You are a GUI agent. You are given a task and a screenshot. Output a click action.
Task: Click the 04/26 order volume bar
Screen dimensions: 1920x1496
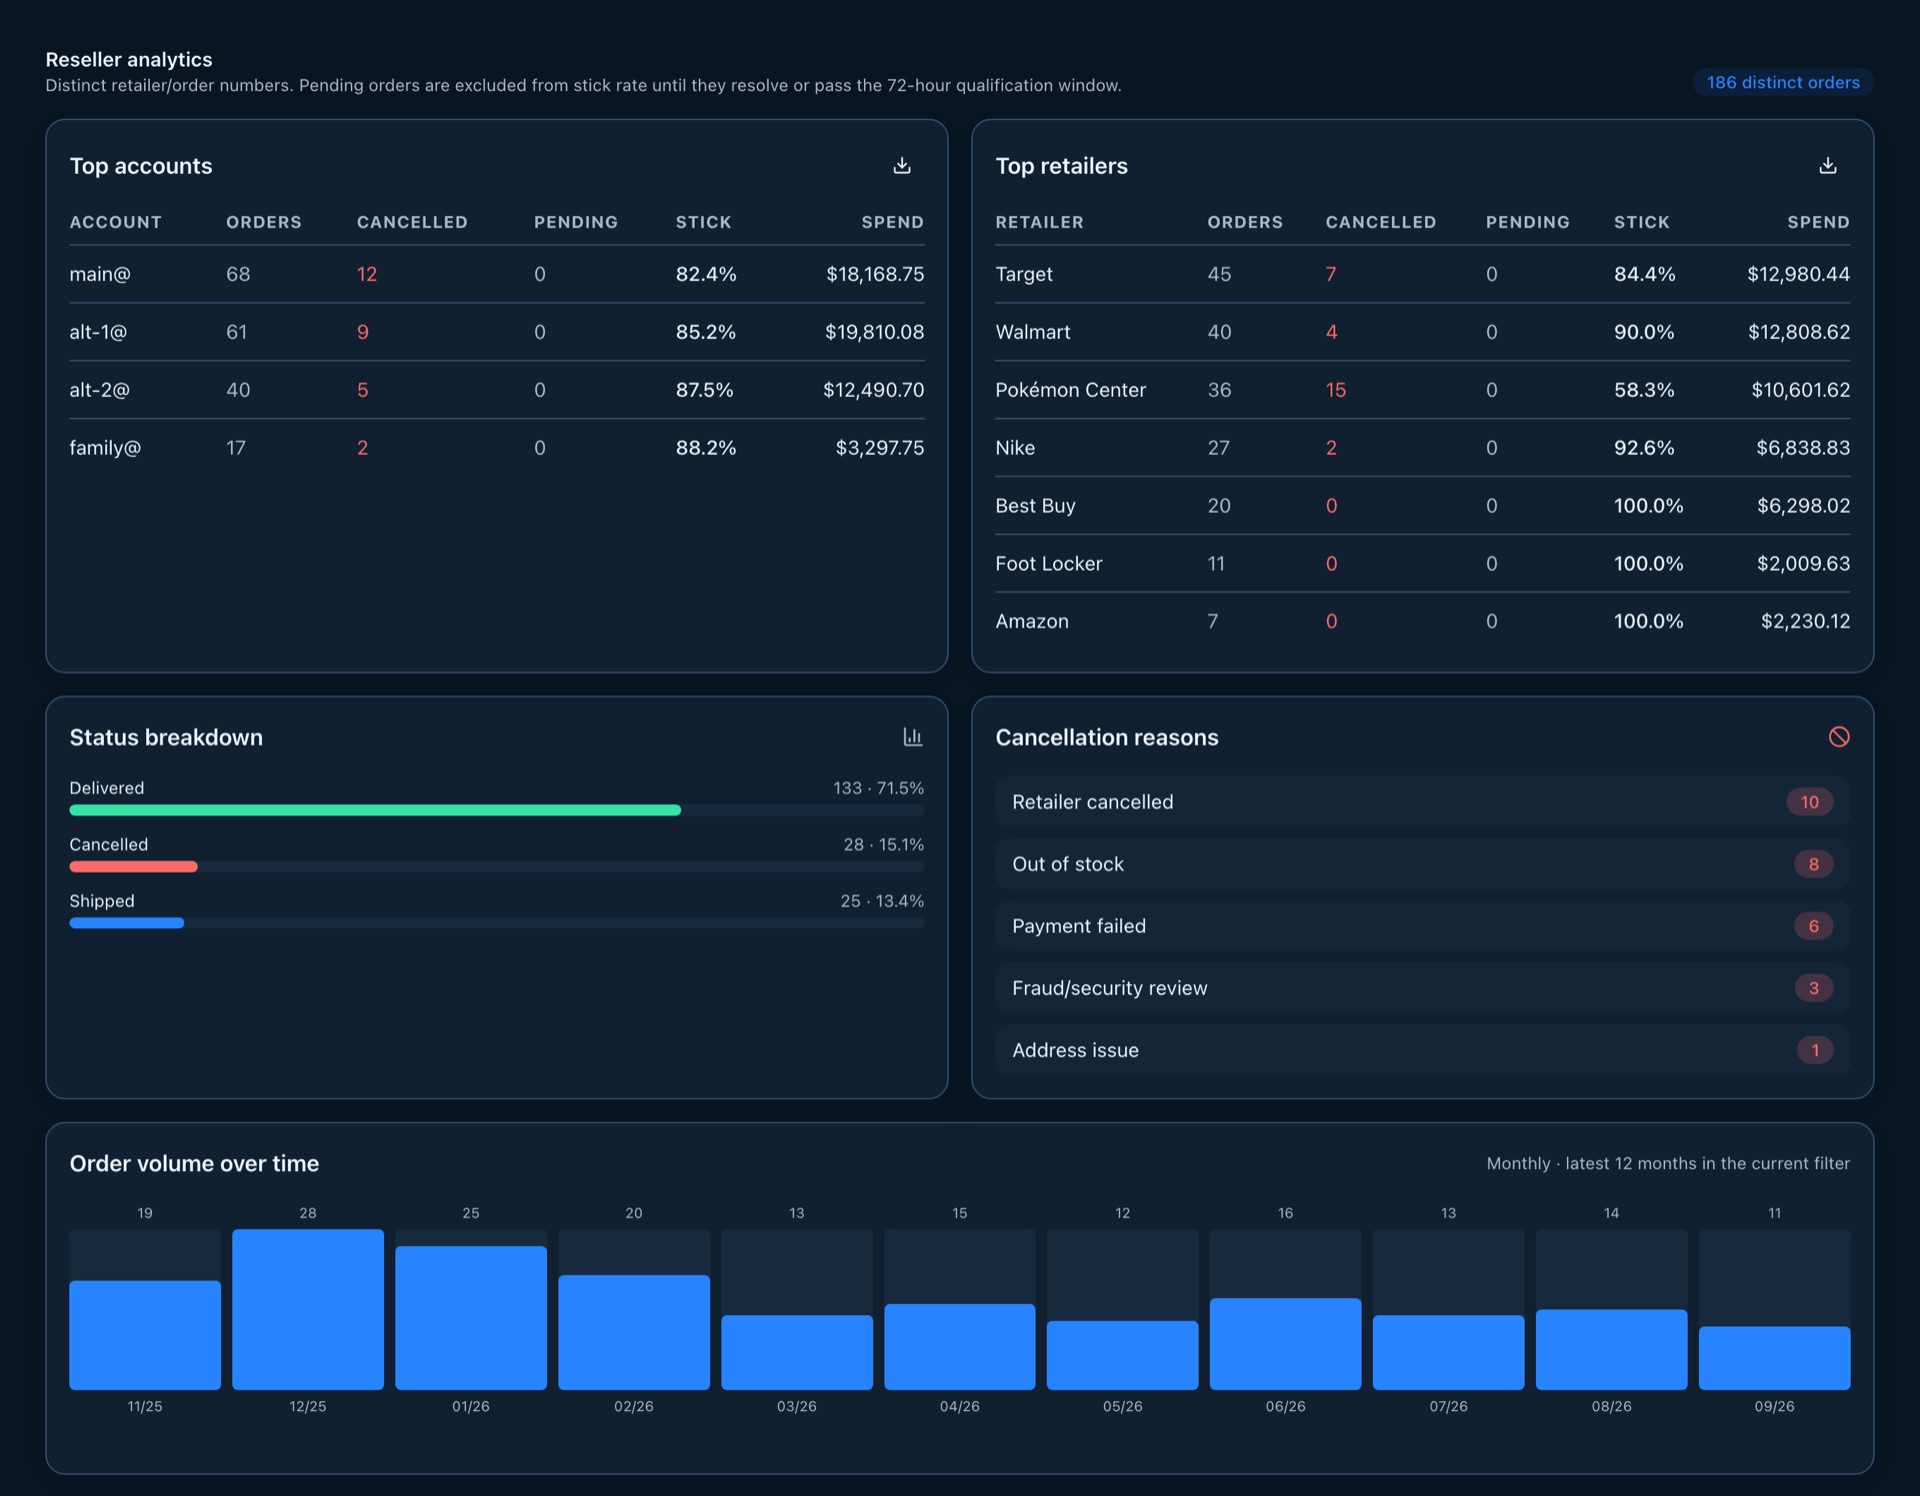coord(960,1347)
